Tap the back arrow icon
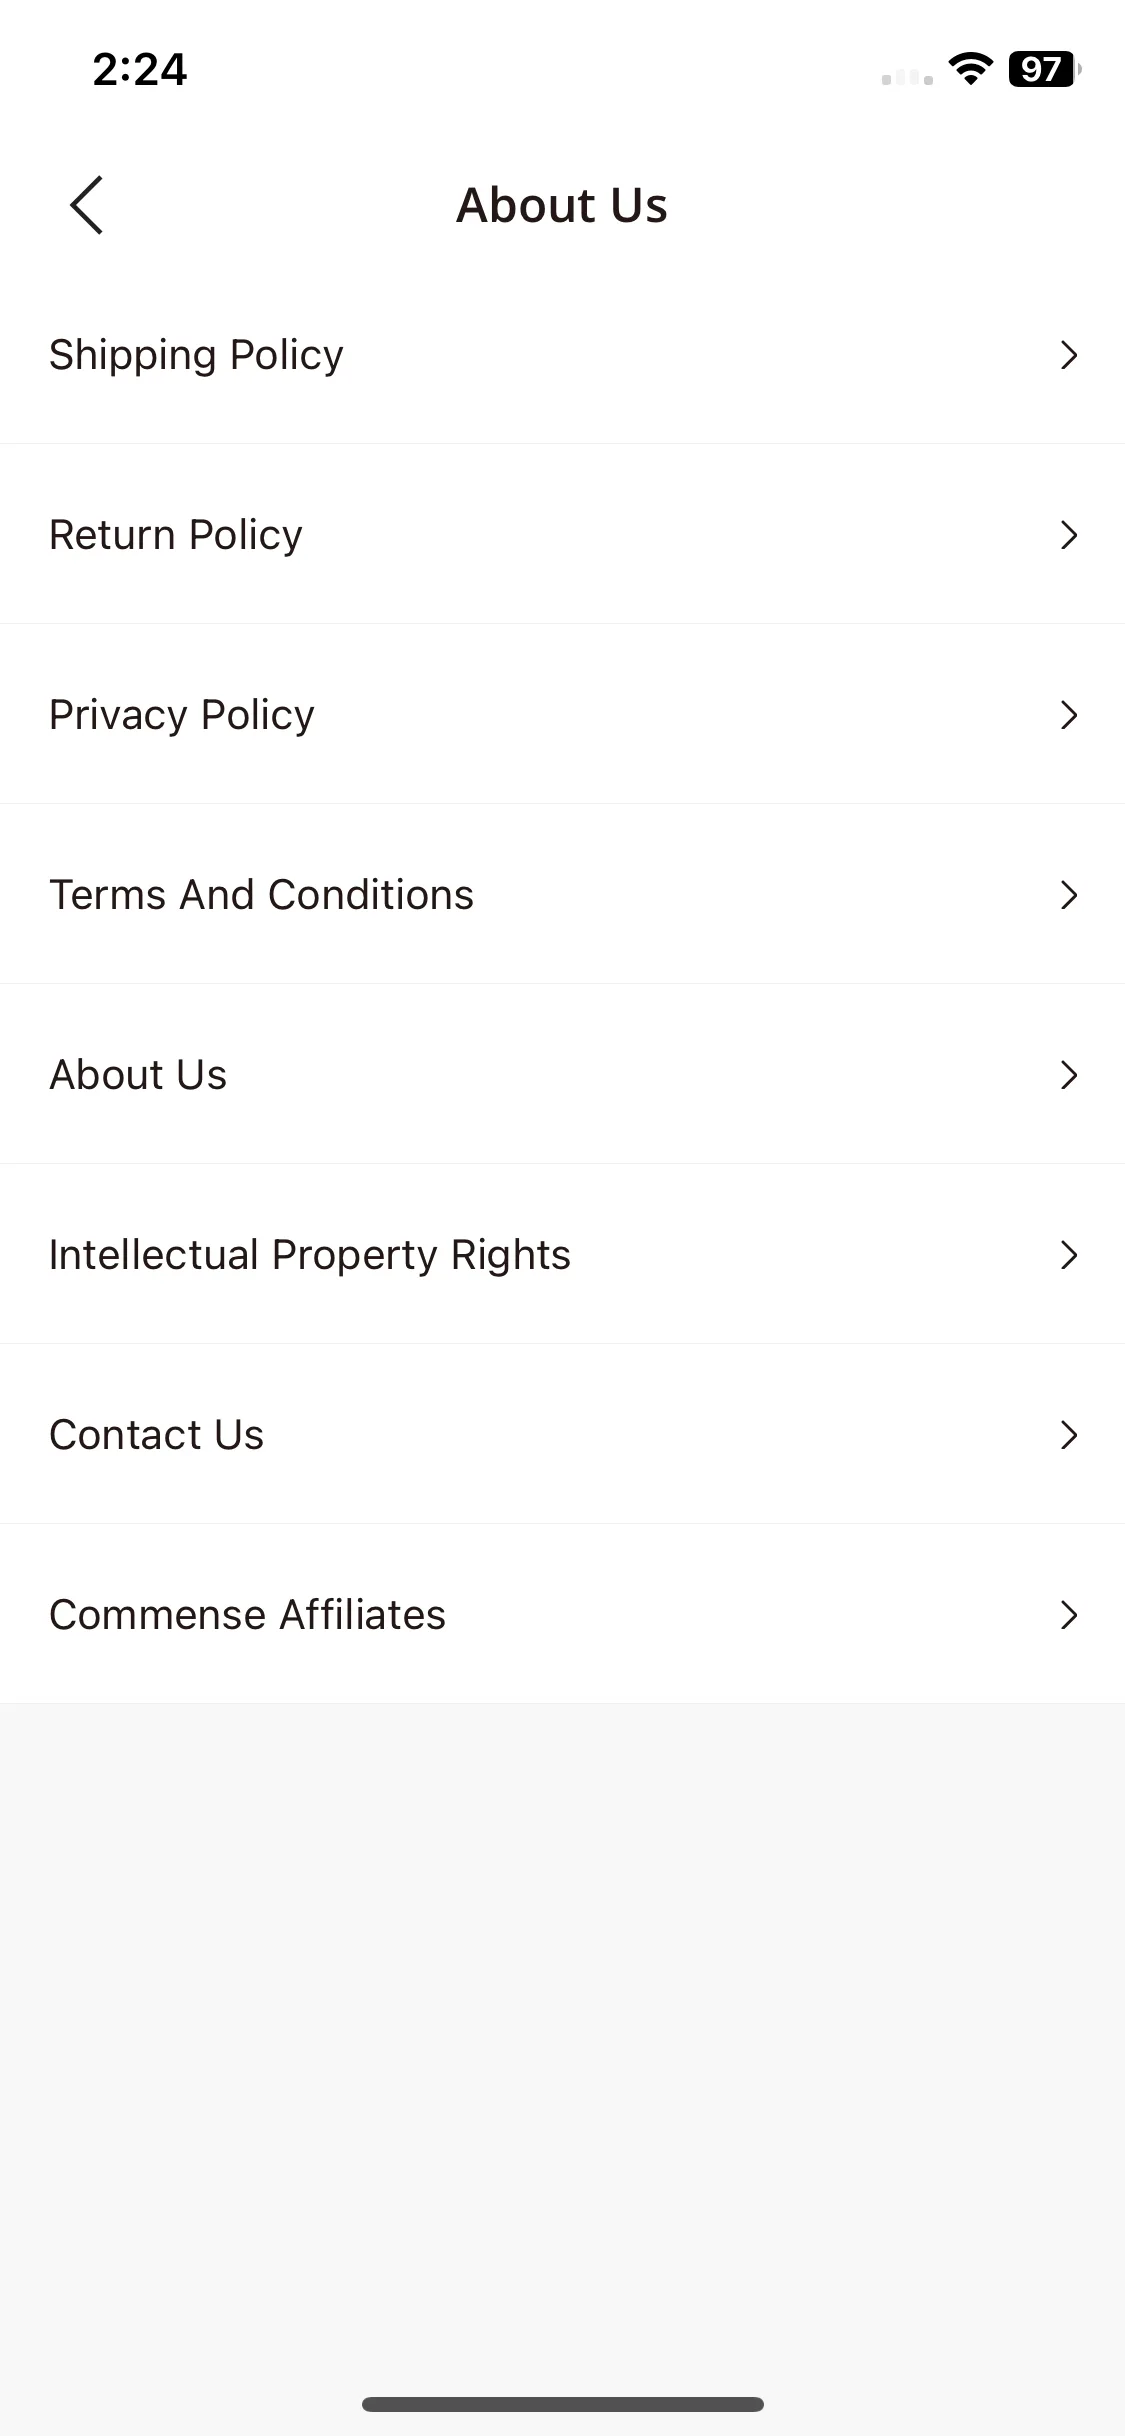The height and width of the screenshot is (2436, 1125). tap(87, 205)
